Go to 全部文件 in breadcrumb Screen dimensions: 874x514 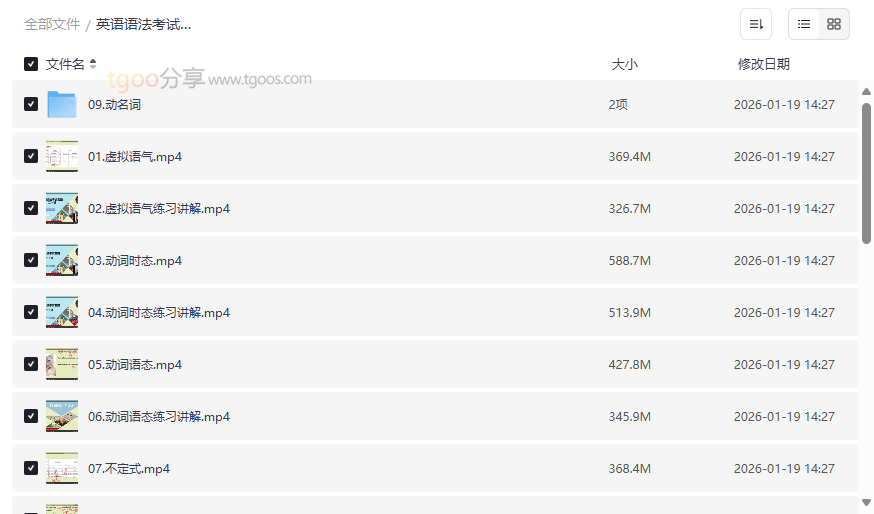coord(52,24)
